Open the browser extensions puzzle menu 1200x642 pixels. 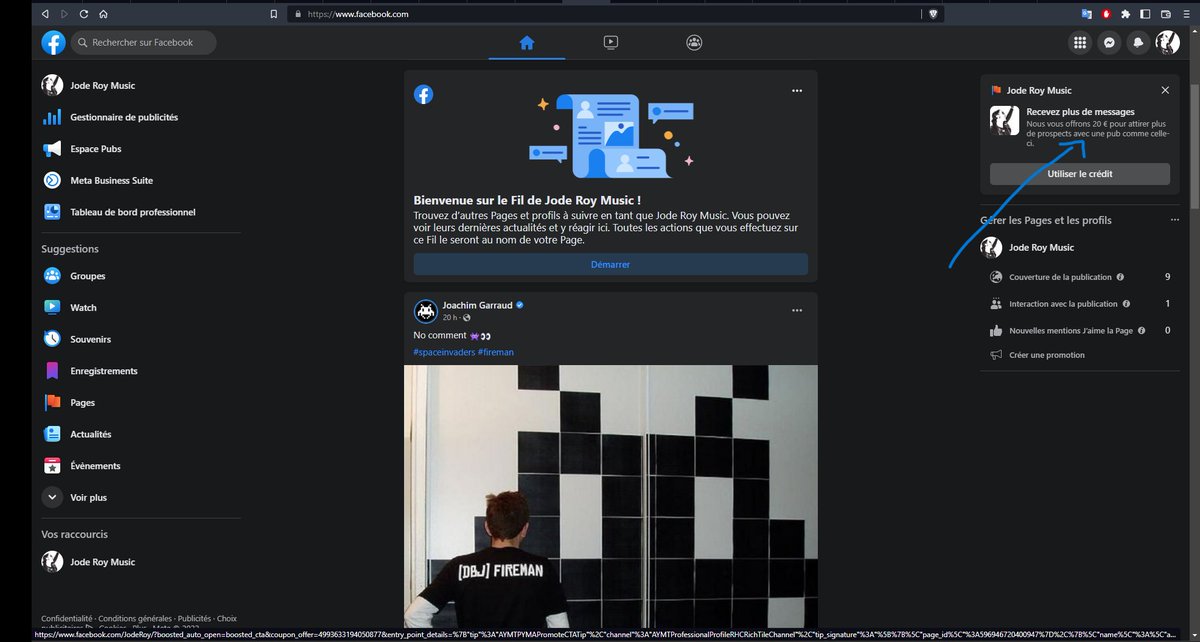tap(1126, 14)
